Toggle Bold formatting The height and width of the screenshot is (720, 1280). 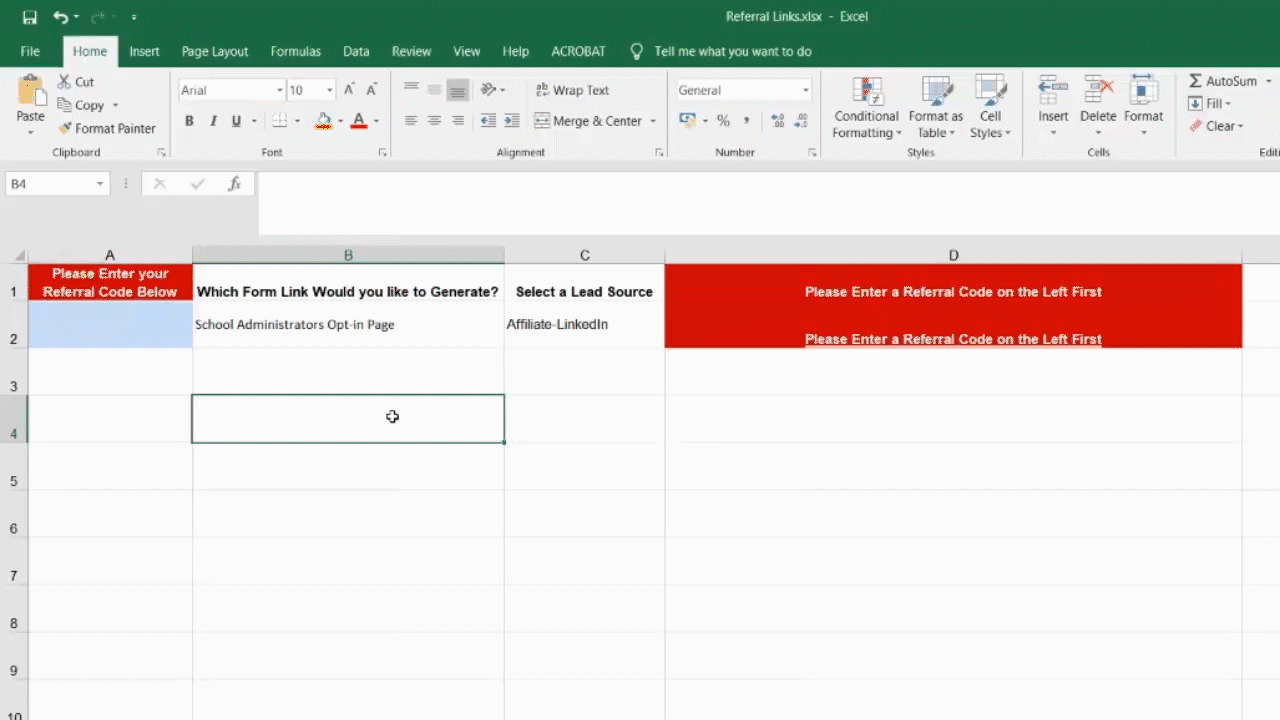point(189,121)
